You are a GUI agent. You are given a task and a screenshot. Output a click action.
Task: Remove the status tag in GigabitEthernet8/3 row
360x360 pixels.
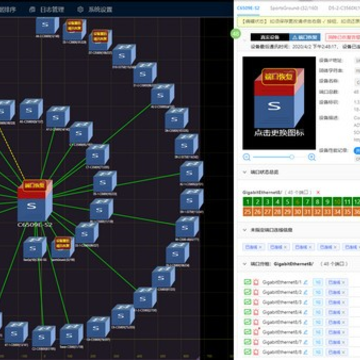pyautogui.click(x=343, y=302)
